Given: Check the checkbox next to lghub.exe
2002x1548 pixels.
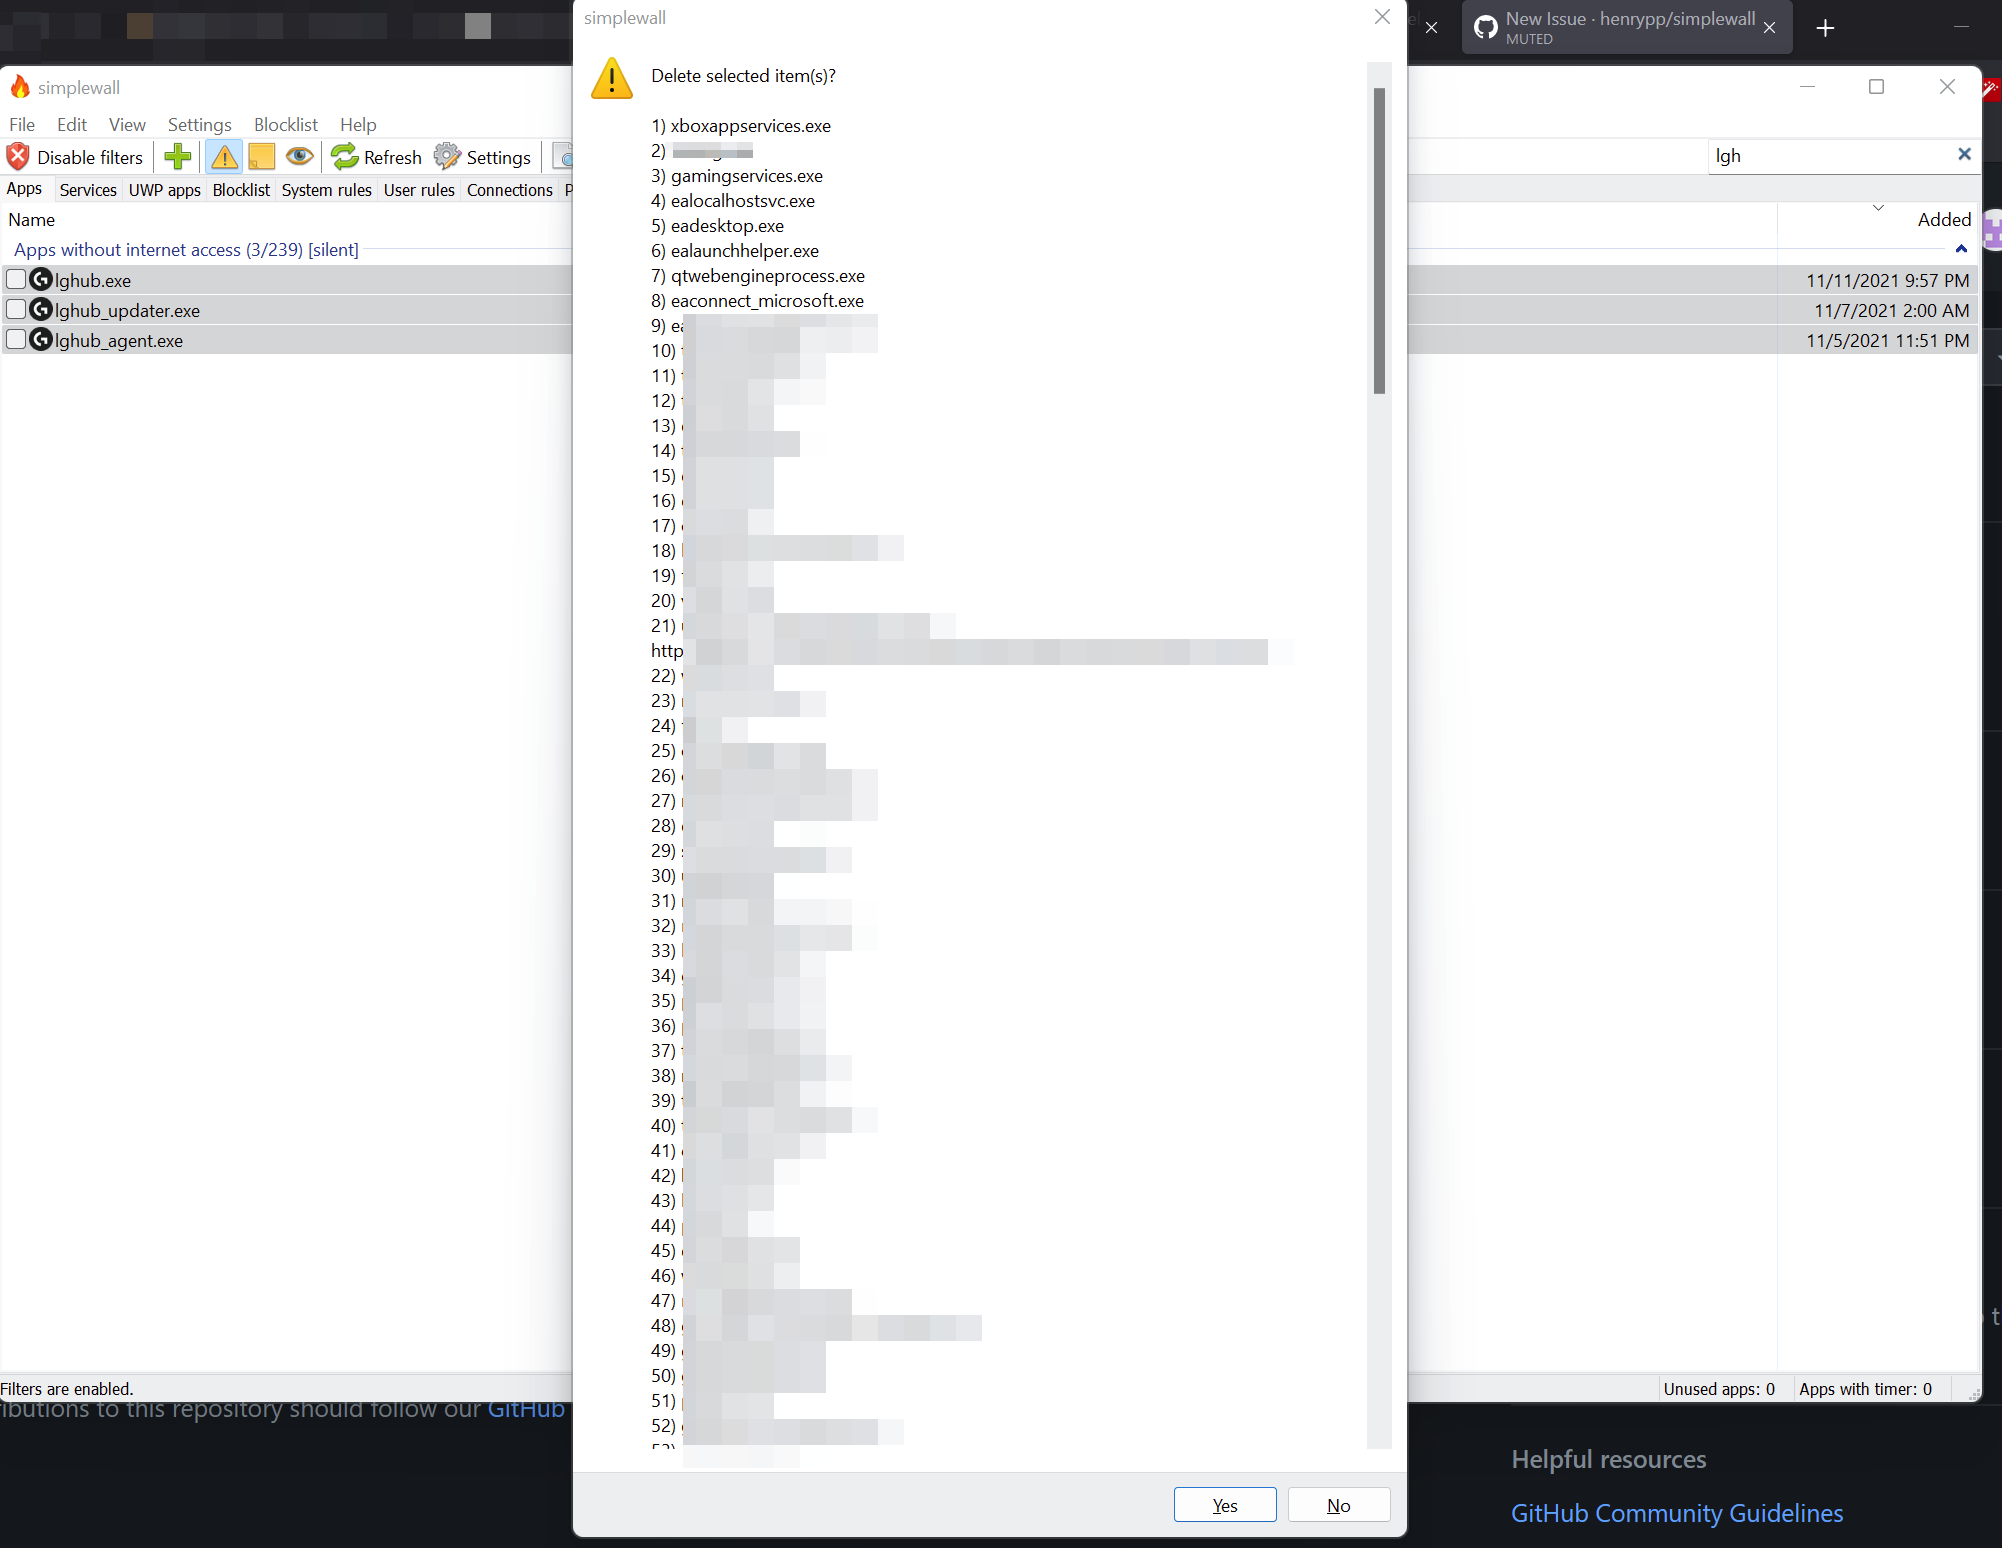Looking at the screenshot, I should point(16,280).
